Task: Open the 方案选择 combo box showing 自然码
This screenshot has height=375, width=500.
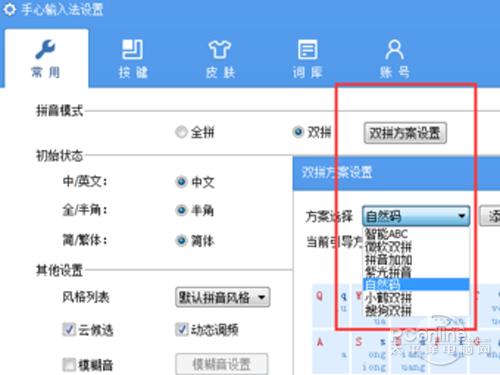Action: [x=416, y=216]
